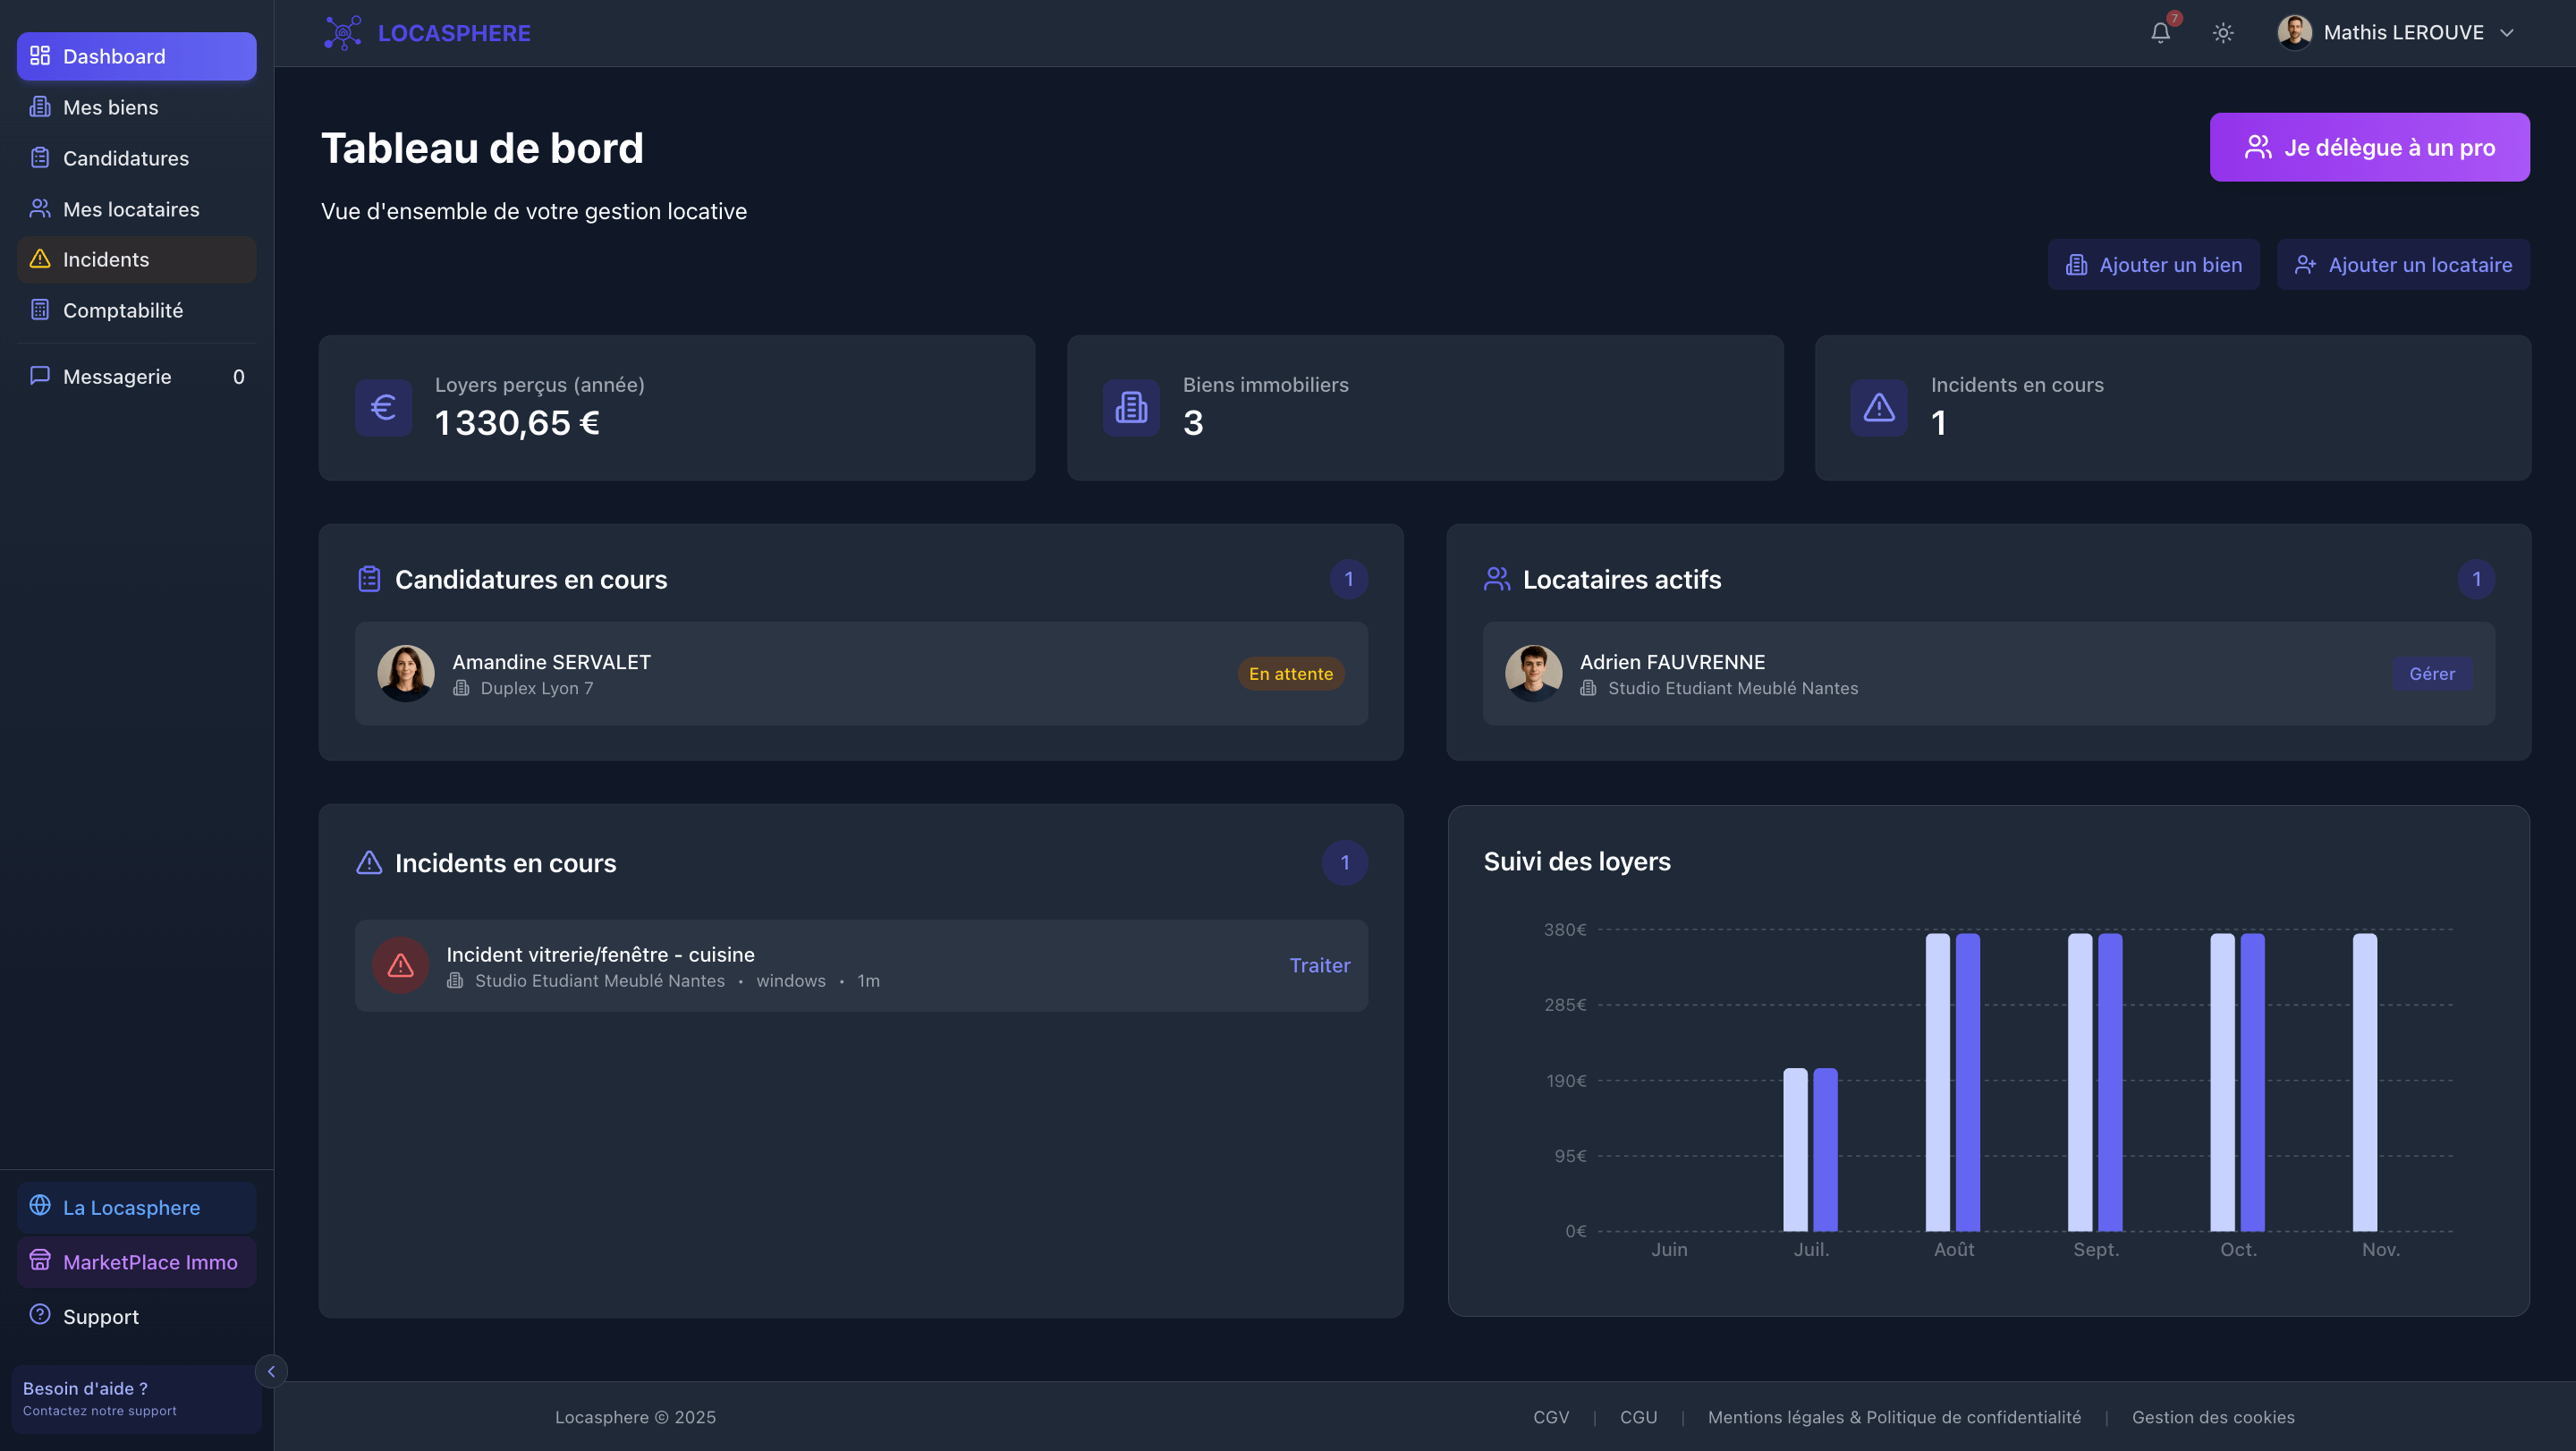The width and height of the screenshot is (2576, 1451).
Task: Open Messagerie chat icon
Action: pyautogui.click(x=40, y=376)
